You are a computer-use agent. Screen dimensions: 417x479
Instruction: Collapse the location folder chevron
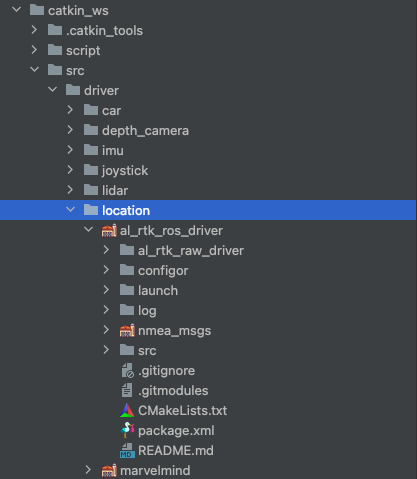click(x=70, y=210)
